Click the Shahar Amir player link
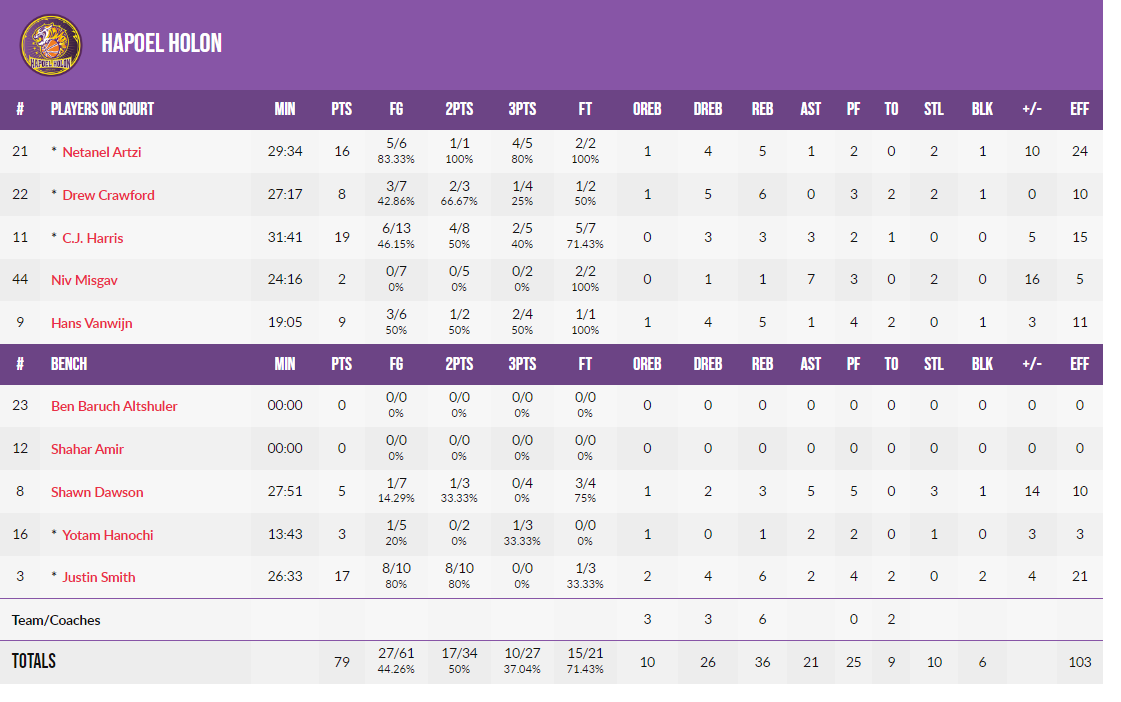The height and width of the screenshot is (702, 1121). pyautogui.click(x=87, y=448)
